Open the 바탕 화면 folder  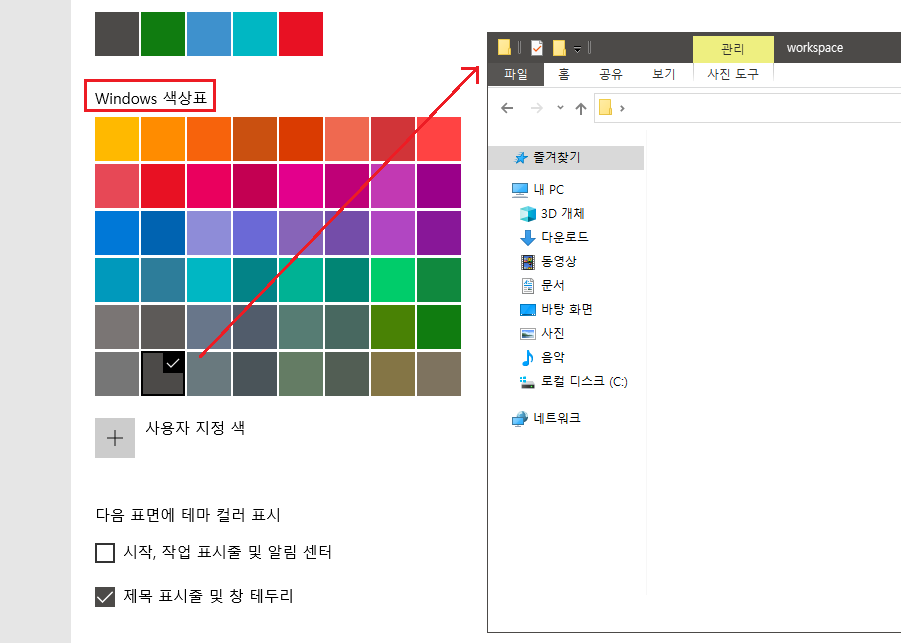[567, 309]
